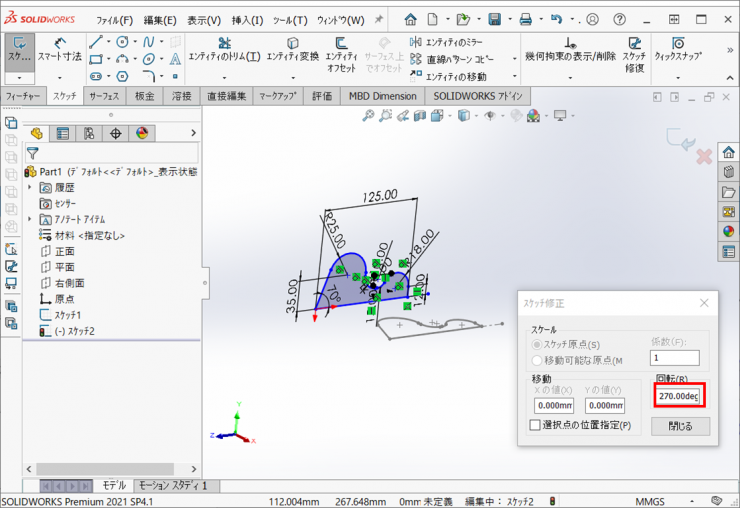
Task: Open the 挿入(I) menu
Action: [x=247, y=20]
